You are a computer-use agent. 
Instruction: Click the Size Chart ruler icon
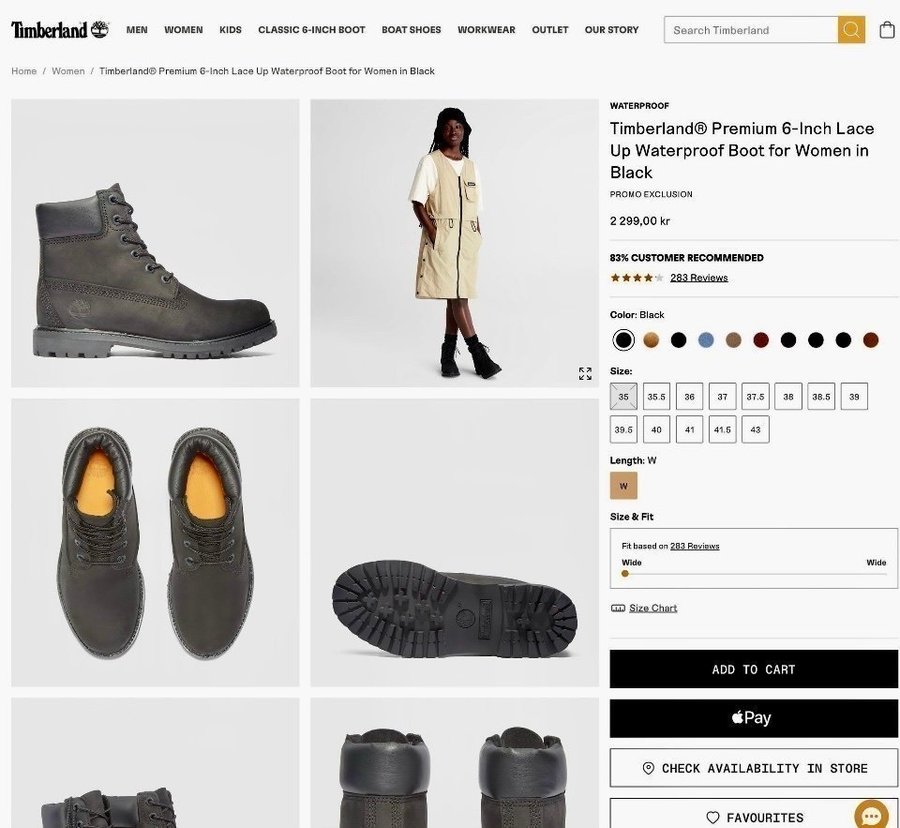tap(618, 608)
